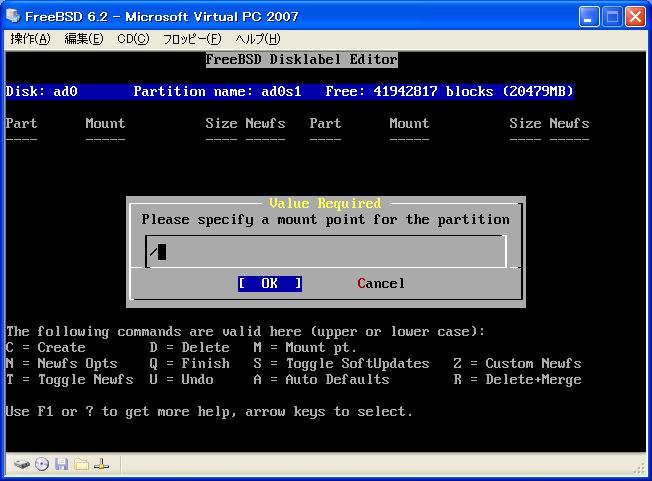Click the 'Partition name: ad0s1' text

tap(217, 91)
